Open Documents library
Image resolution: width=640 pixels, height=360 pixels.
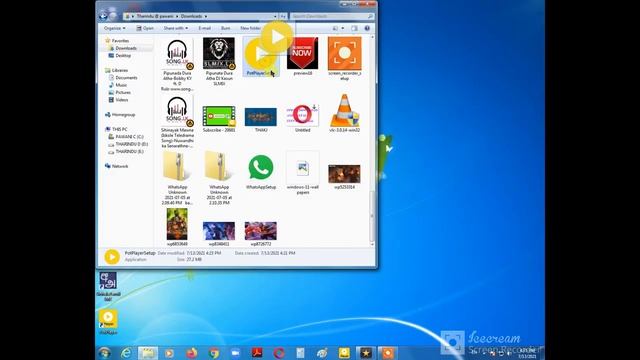pos(126,78)
